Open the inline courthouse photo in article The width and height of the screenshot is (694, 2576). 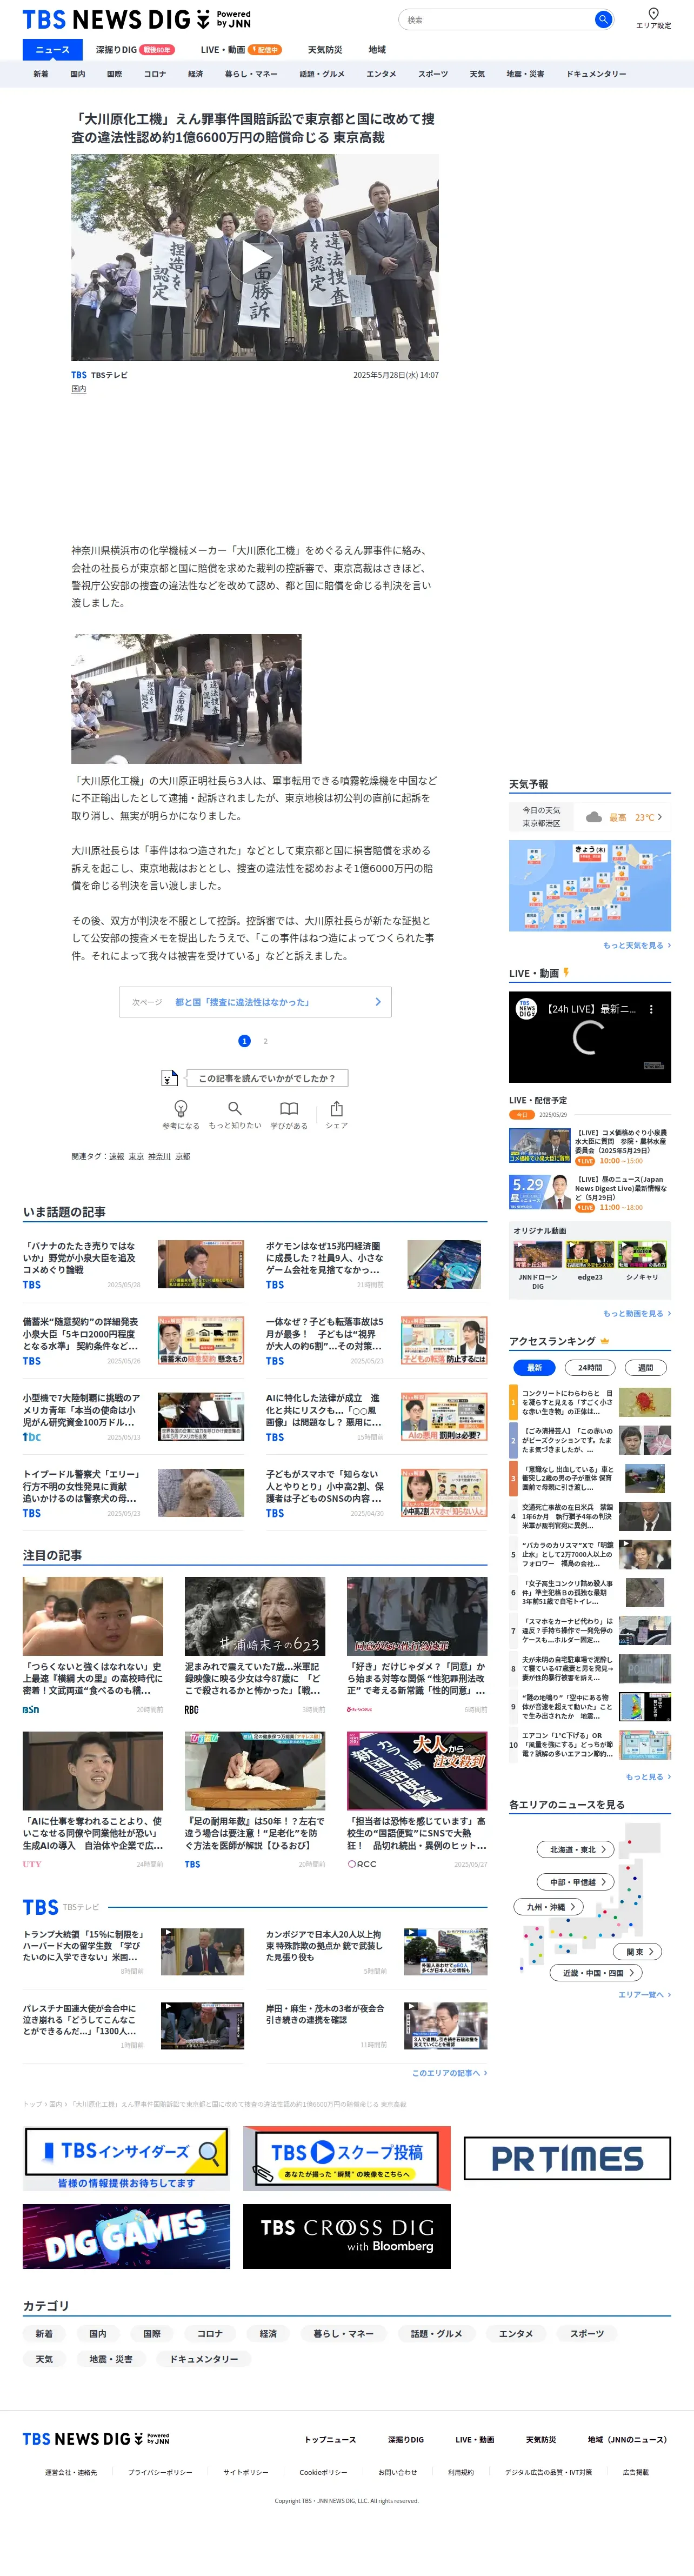point(186,699)
